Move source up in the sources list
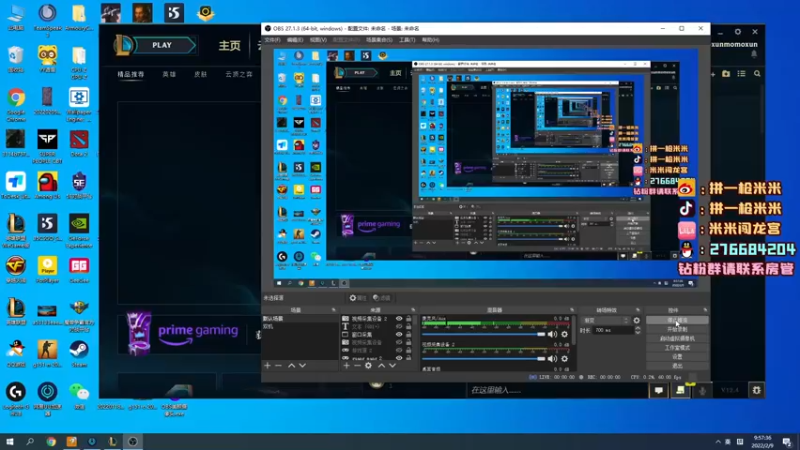 pyautogui.click(x=381, y=365)
